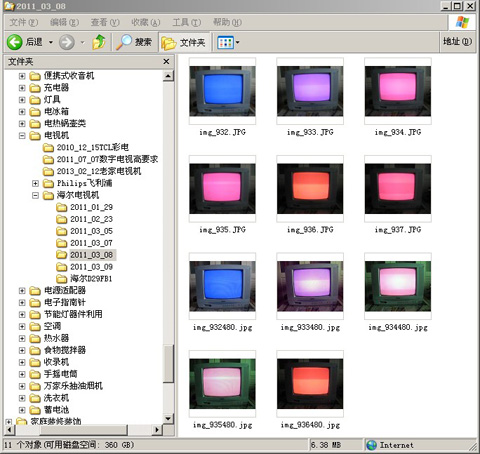Viewport: 480px width, 454px height.
Task: Select the img_935480.jpg thumbnail
Action: pyautogui.click(x=222, y=384)
